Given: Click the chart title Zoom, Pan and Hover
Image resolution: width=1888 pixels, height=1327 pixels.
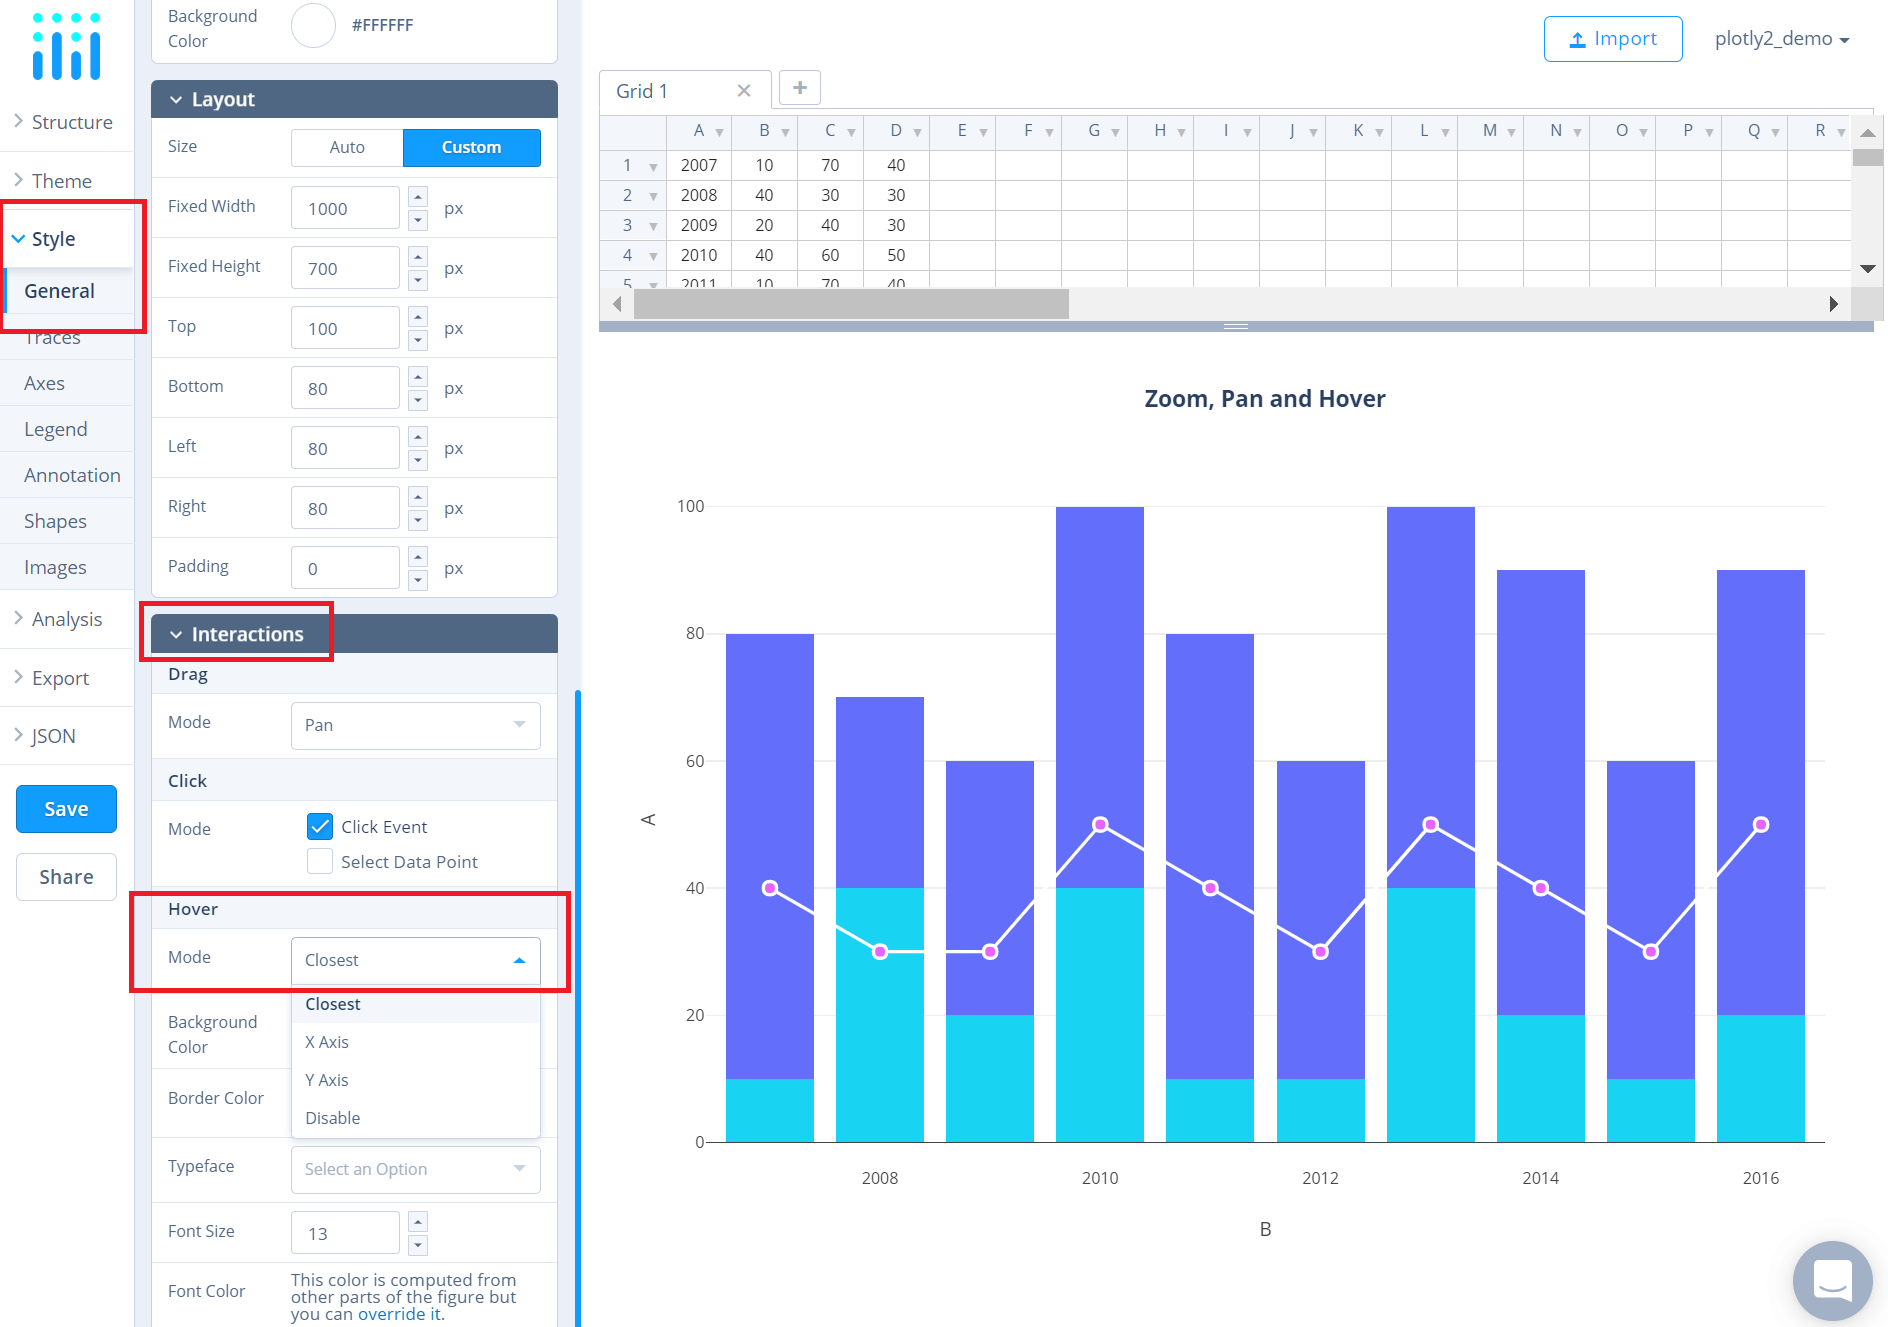Looking at the screenshot, I should [x=1265, y=399].
